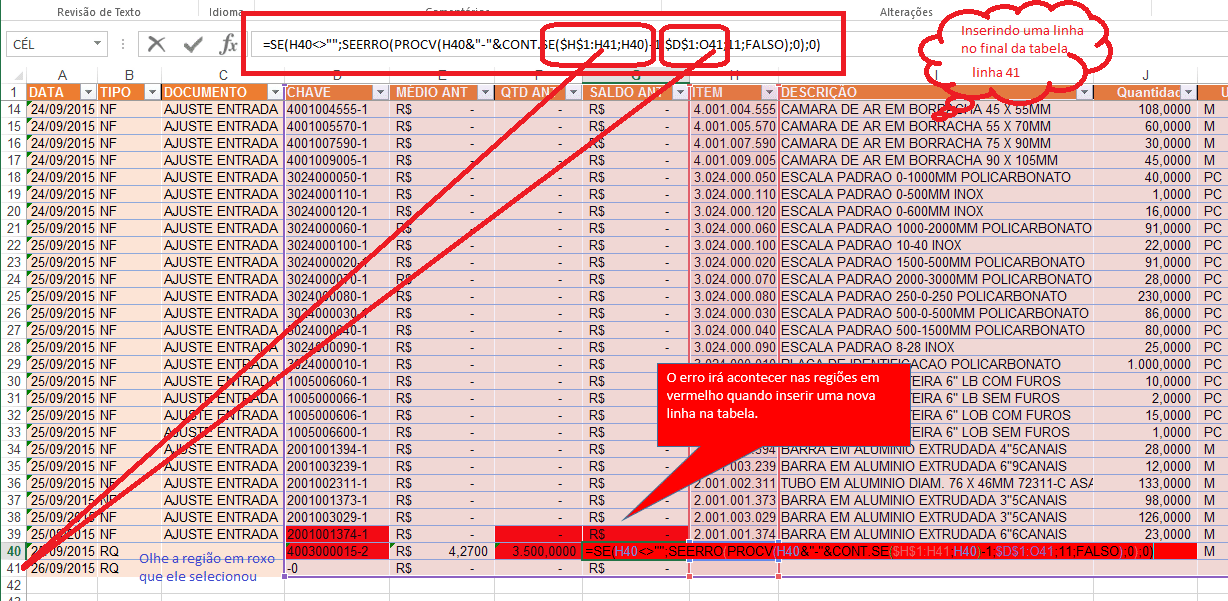This screenshot has height=601, width=1228.
Task: Select item code 2.001.001.374
Action: (x=734, y=534)
